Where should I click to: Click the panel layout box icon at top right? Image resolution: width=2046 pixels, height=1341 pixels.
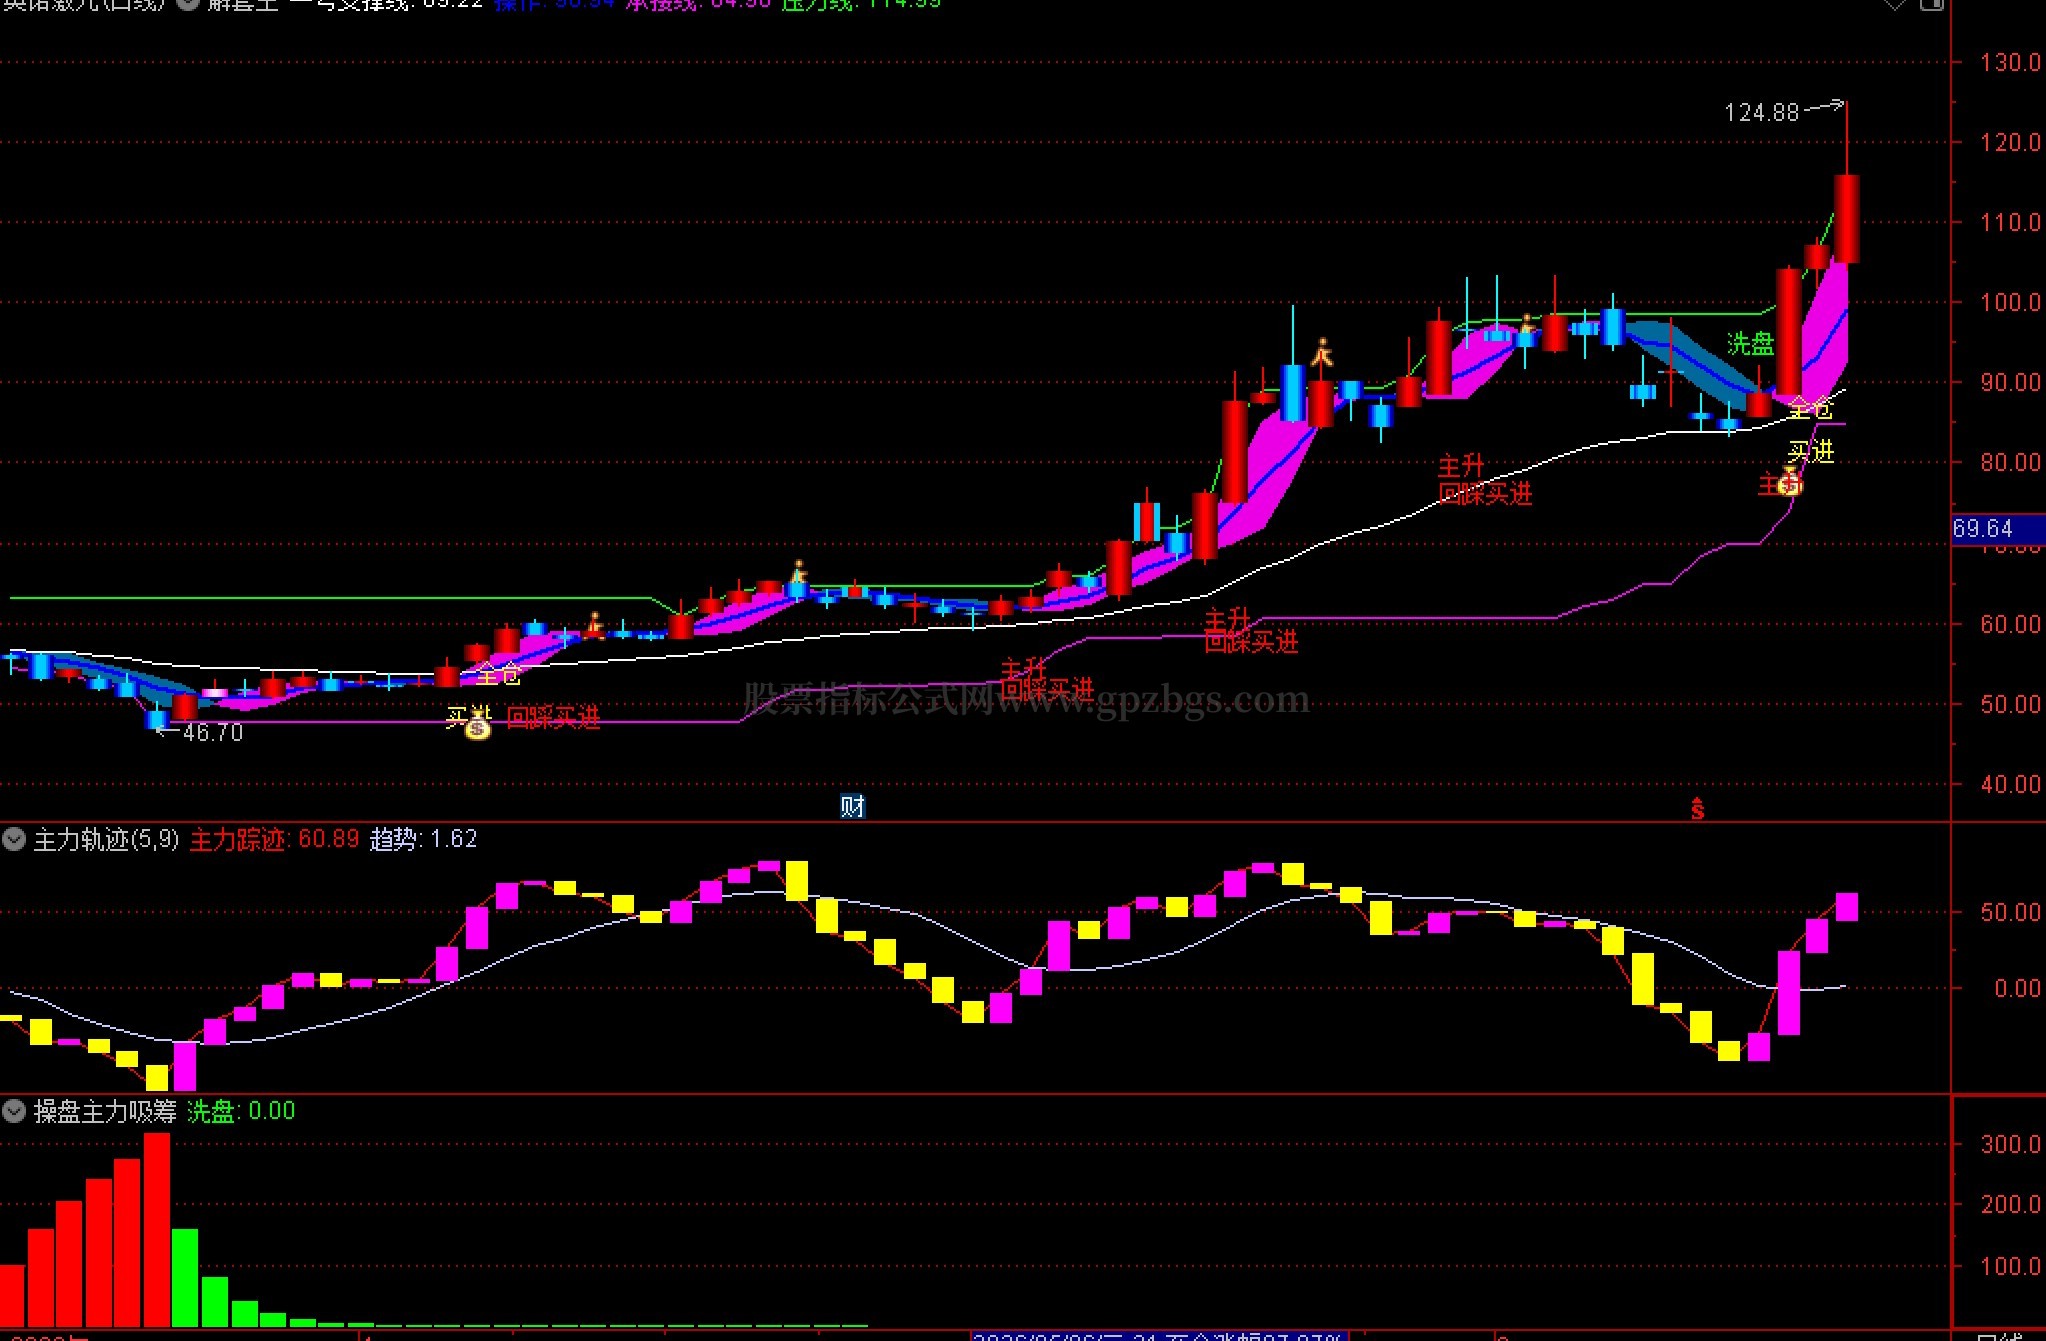pos(1931,4)
